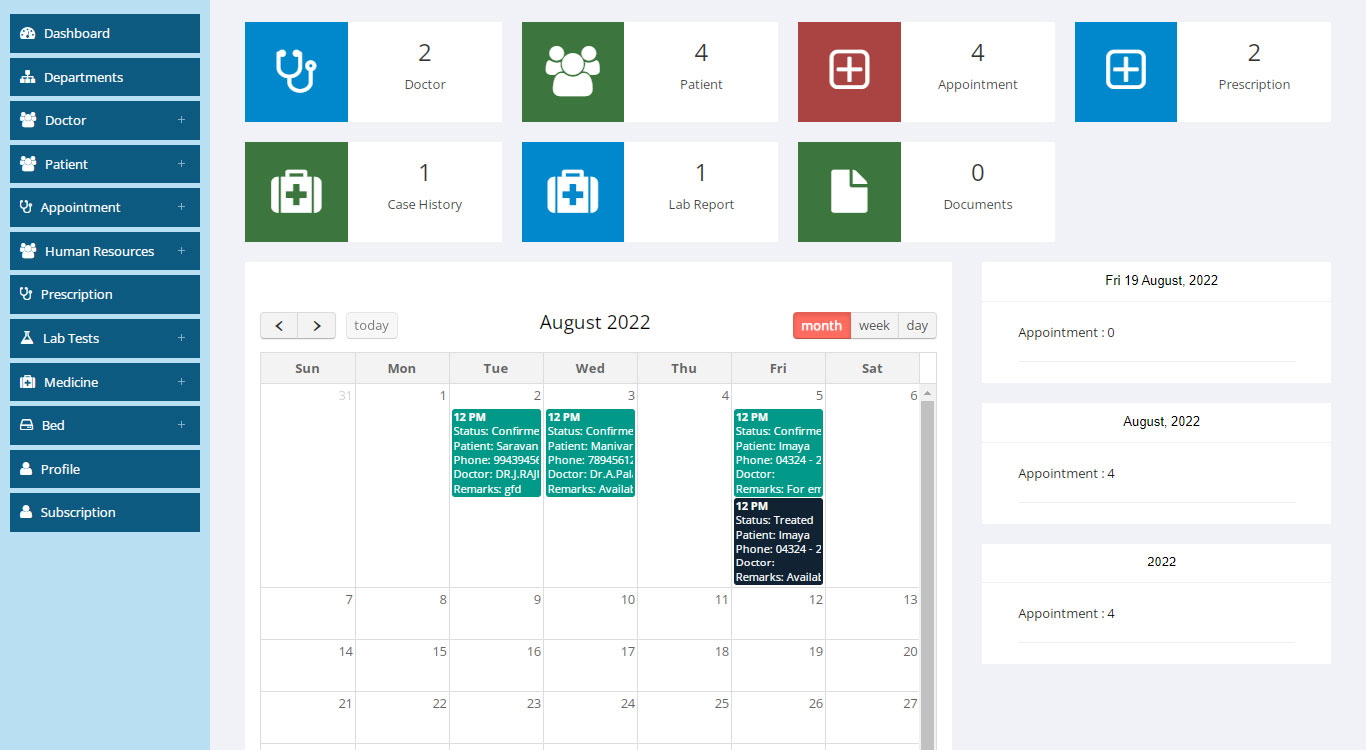This screenshot has width=1366, height=750.
Task: Switch the calendar to day view
Action: 917,325
